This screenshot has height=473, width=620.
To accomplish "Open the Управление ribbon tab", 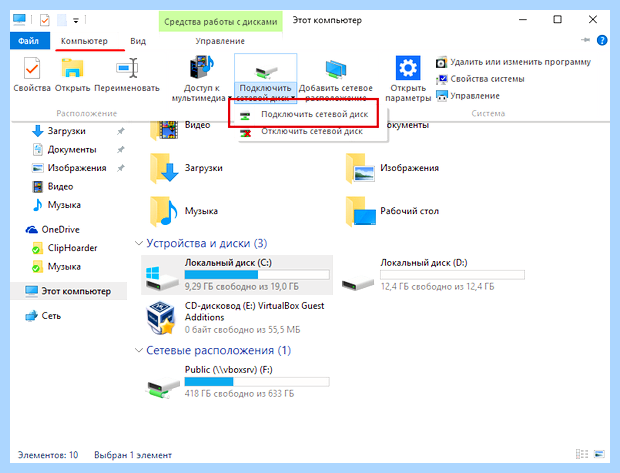I will point(220,41).
